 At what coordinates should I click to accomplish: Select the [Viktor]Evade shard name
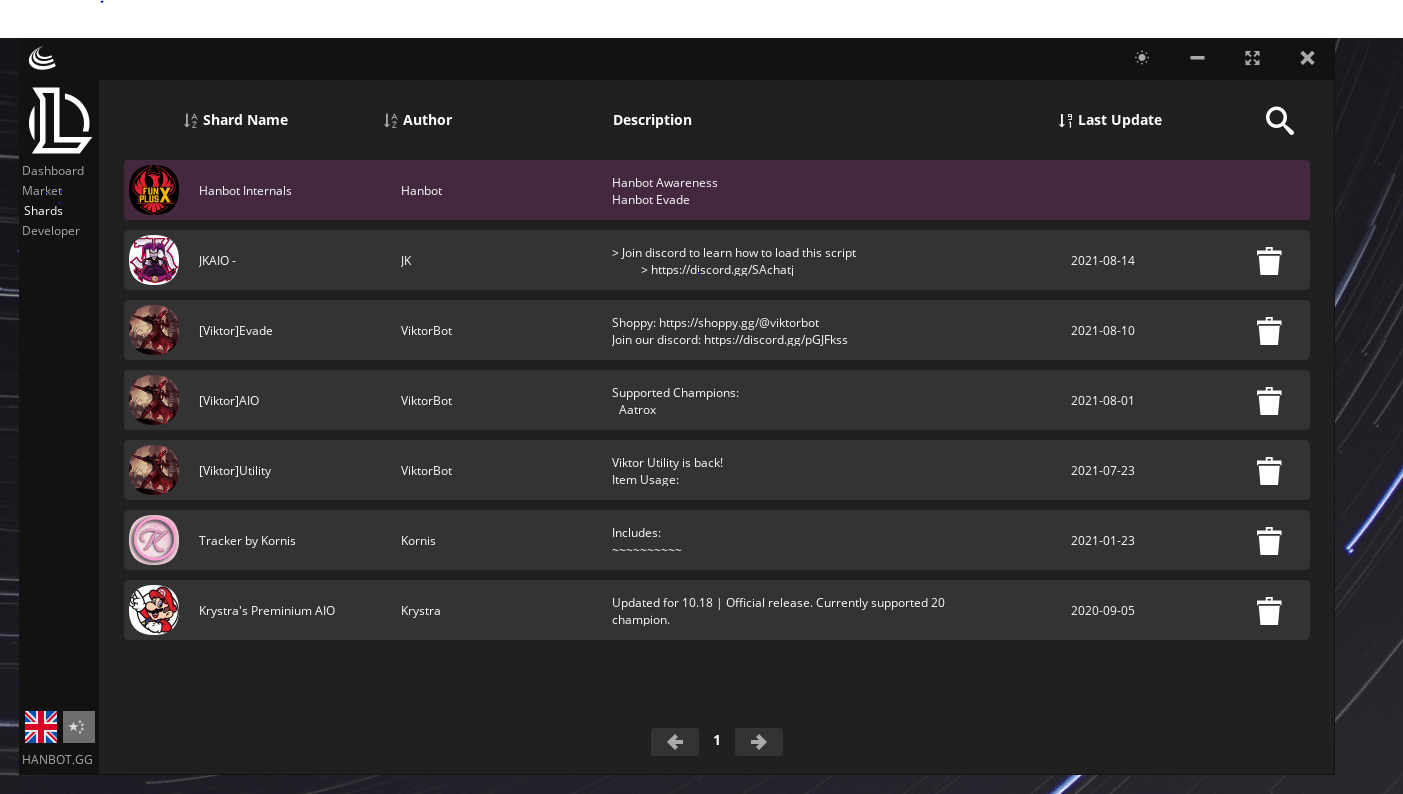point(236,331)
